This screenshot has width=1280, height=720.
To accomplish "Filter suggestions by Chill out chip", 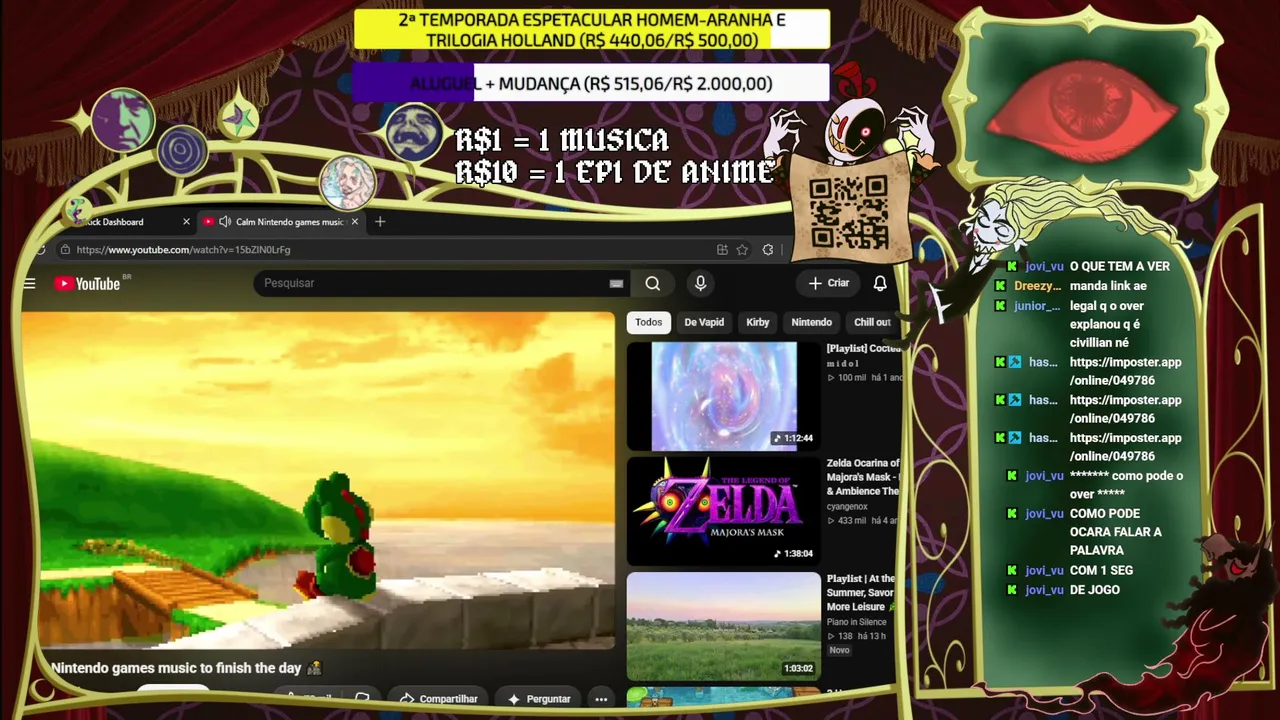I will [x=872, y=322].
